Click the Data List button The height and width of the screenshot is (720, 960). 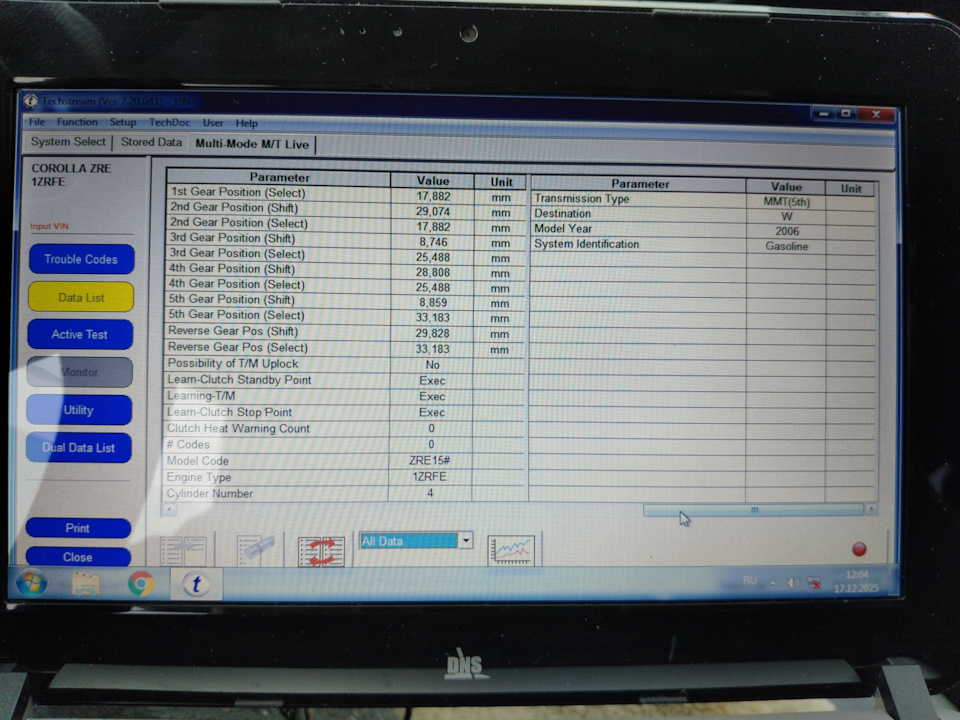(81, 297)
